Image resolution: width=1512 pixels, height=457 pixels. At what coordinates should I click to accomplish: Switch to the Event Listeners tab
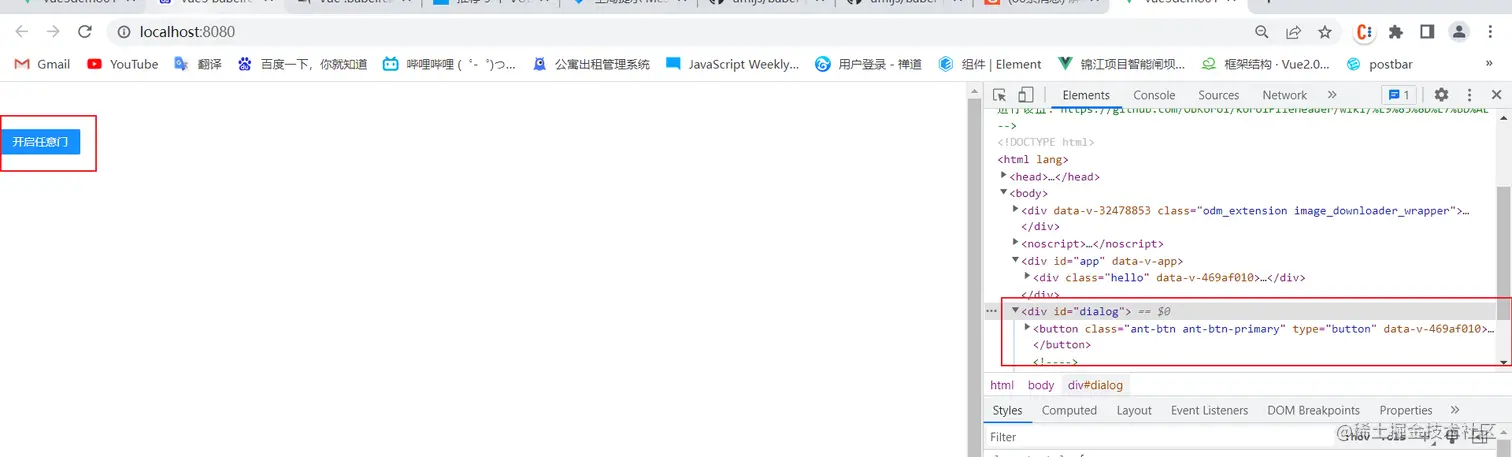pos(1209,410)
